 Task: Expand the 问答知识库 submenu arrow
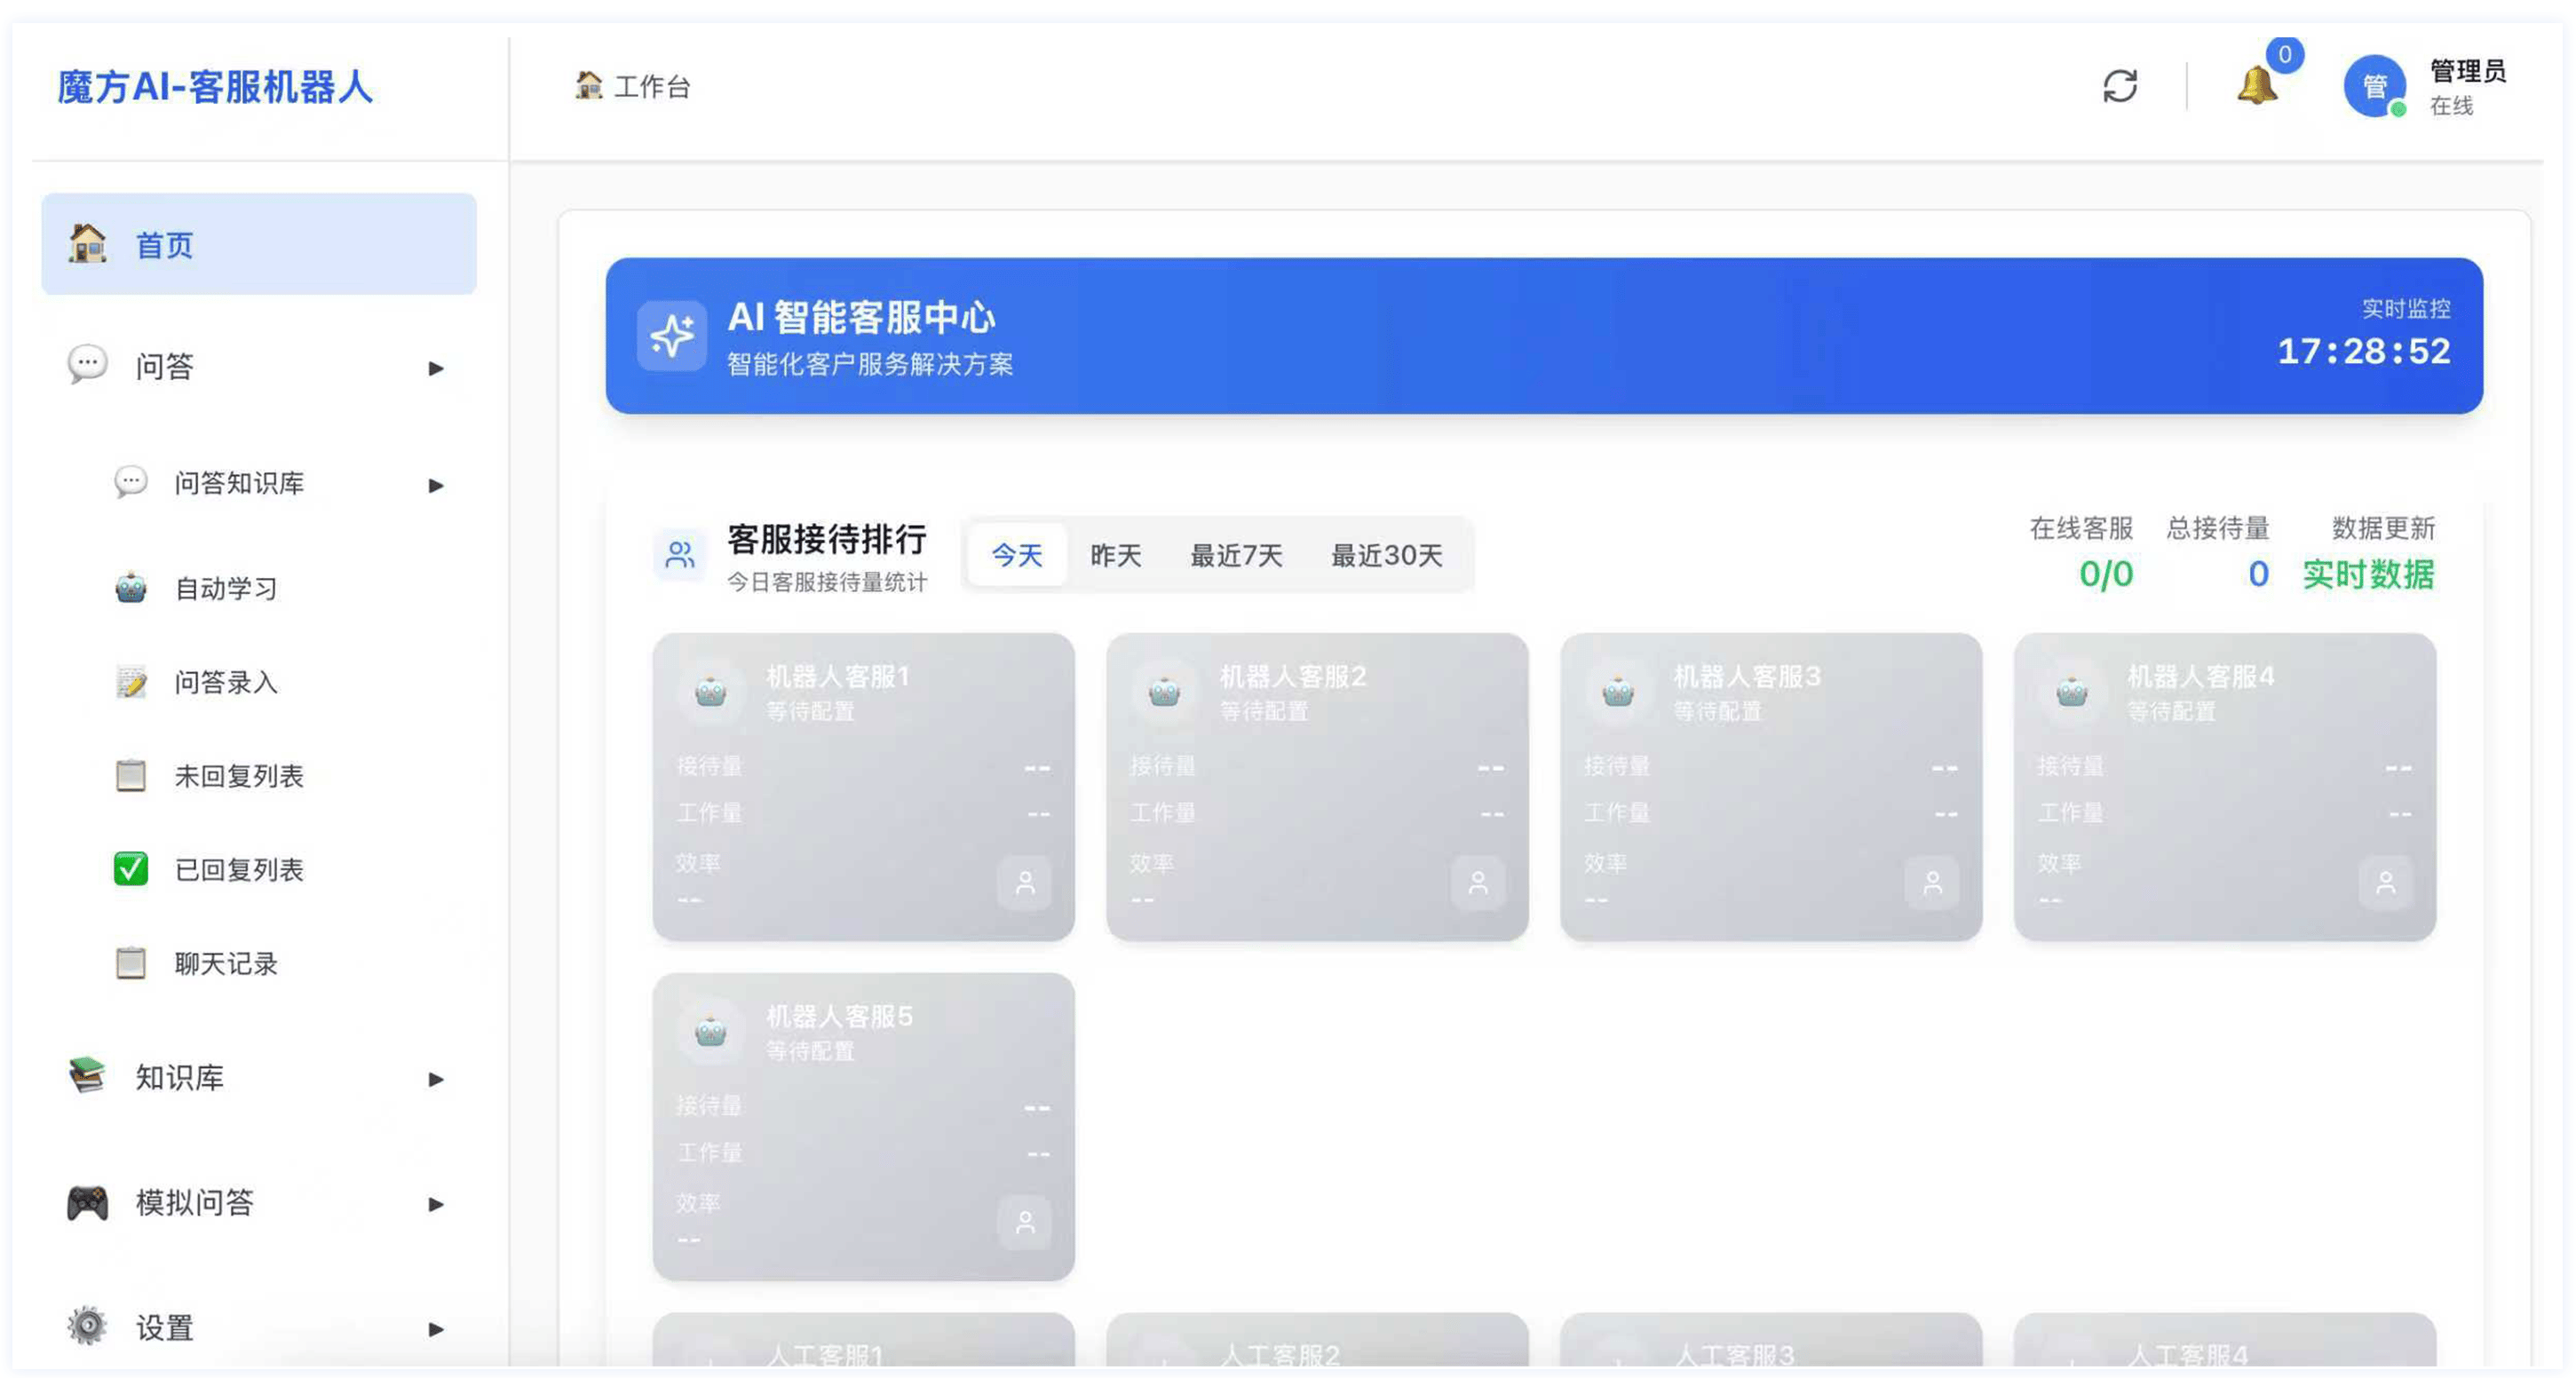[x=435, y=485]
